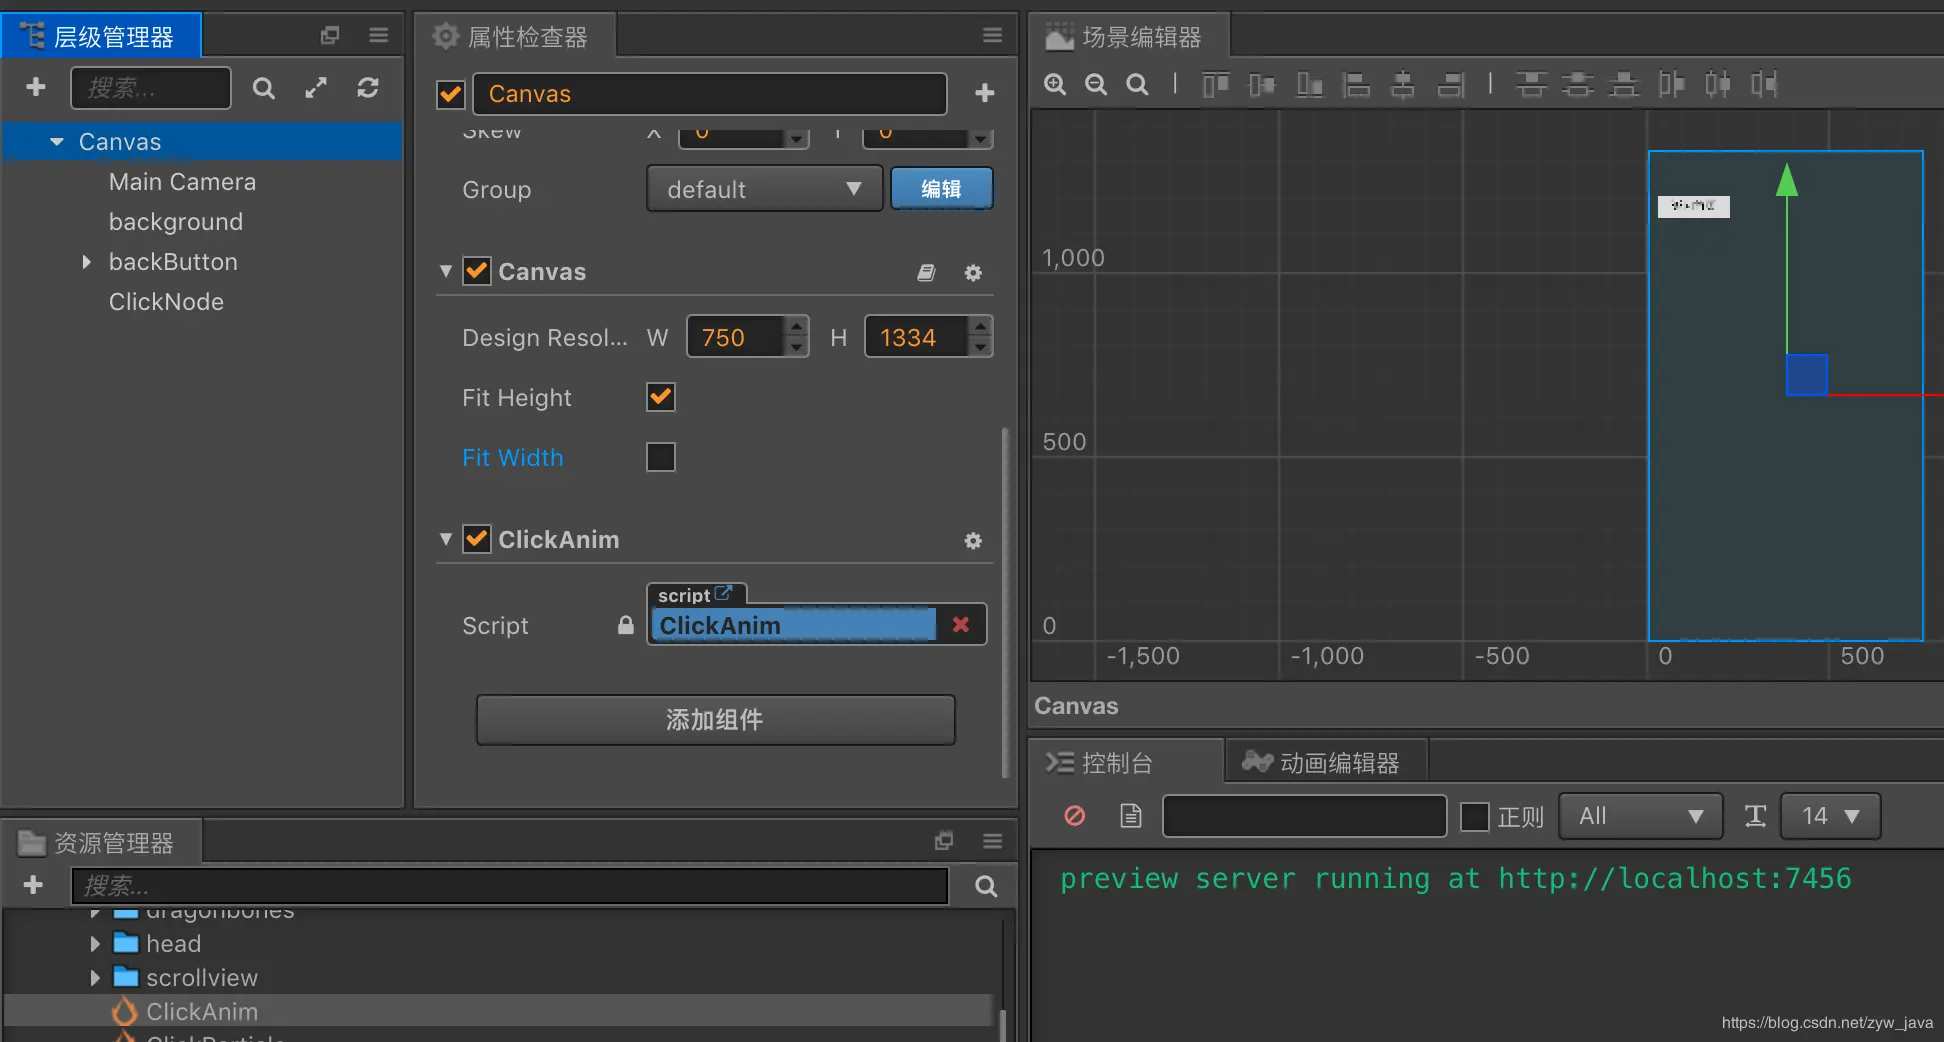Focus the Design Resolution width field 750

pyautogui.click(x=736, y=337)
